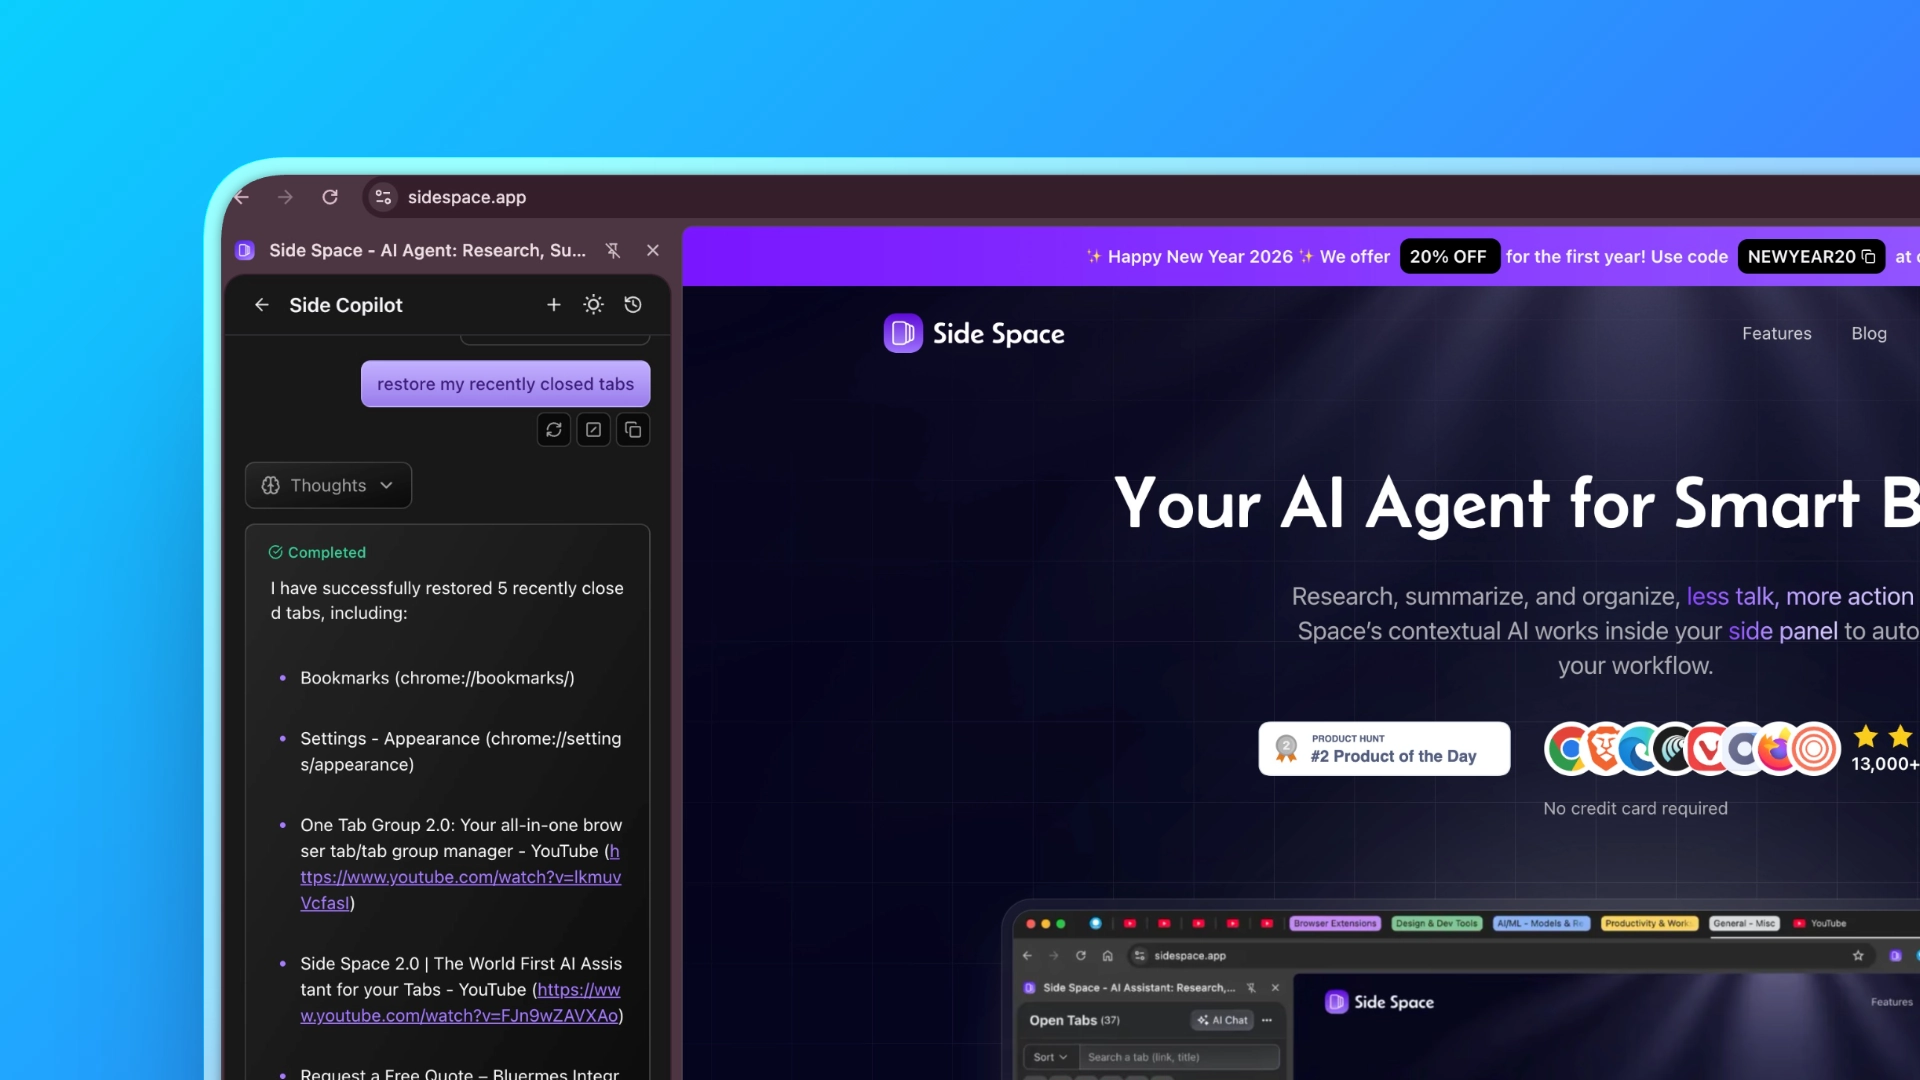Copy the restore tabs message
This screenshot has width=1920, height=1080.
pyautogui.click(x=633, y=430)
